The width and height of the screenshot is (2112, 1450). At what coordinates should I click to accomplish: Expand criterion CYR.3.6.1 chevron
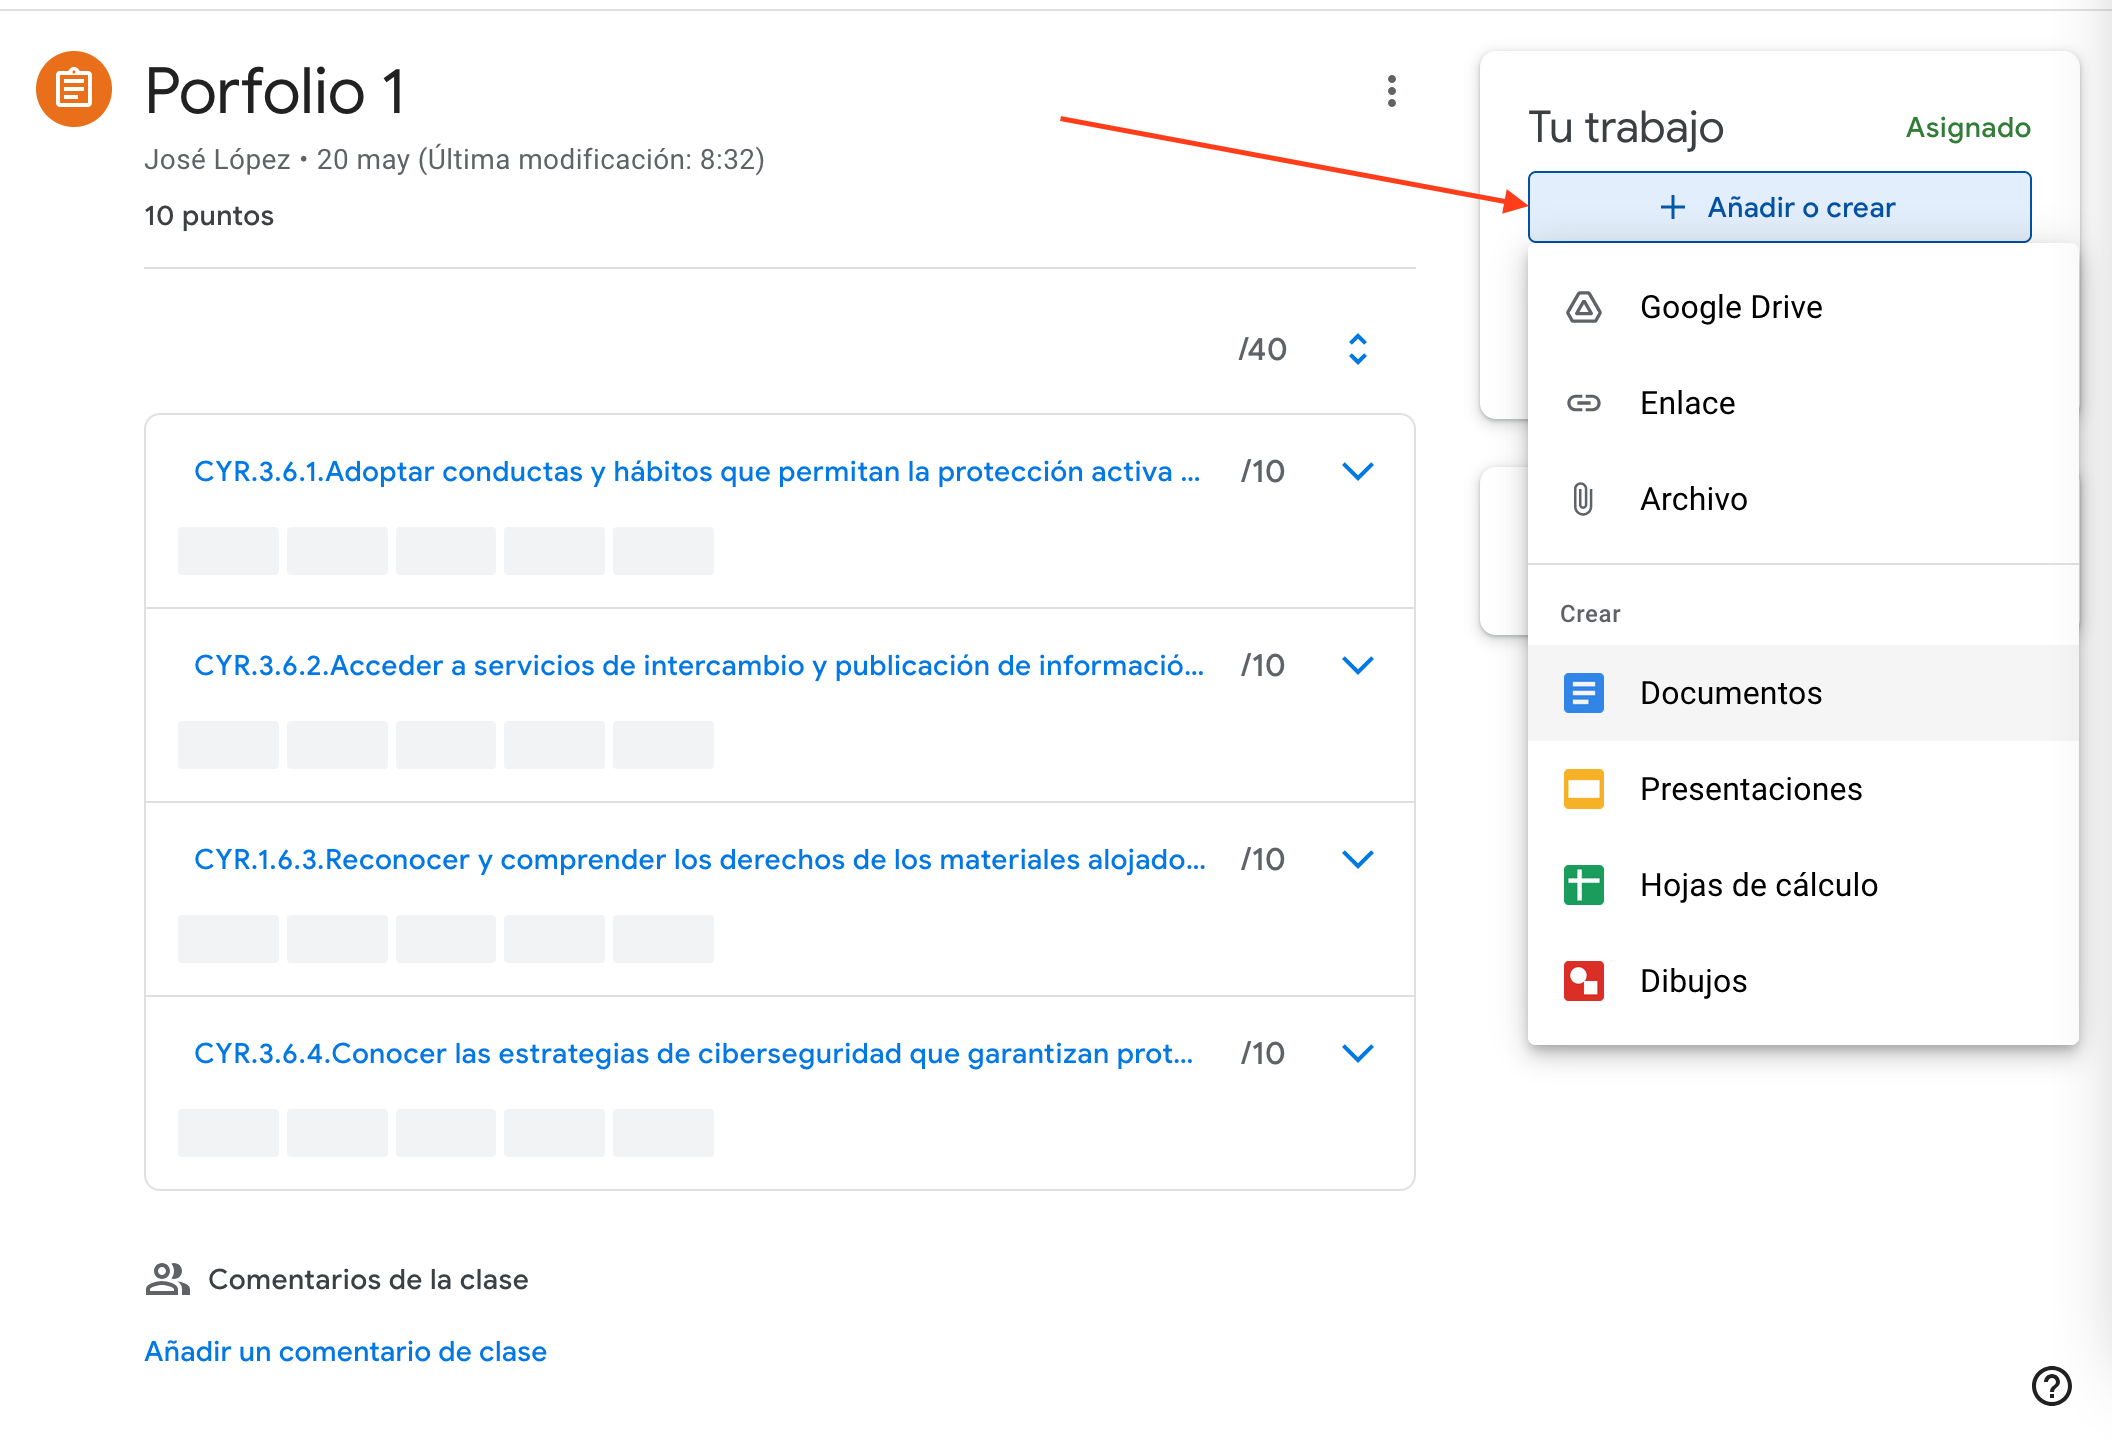pyautogui.click(x=1357, y=471)
